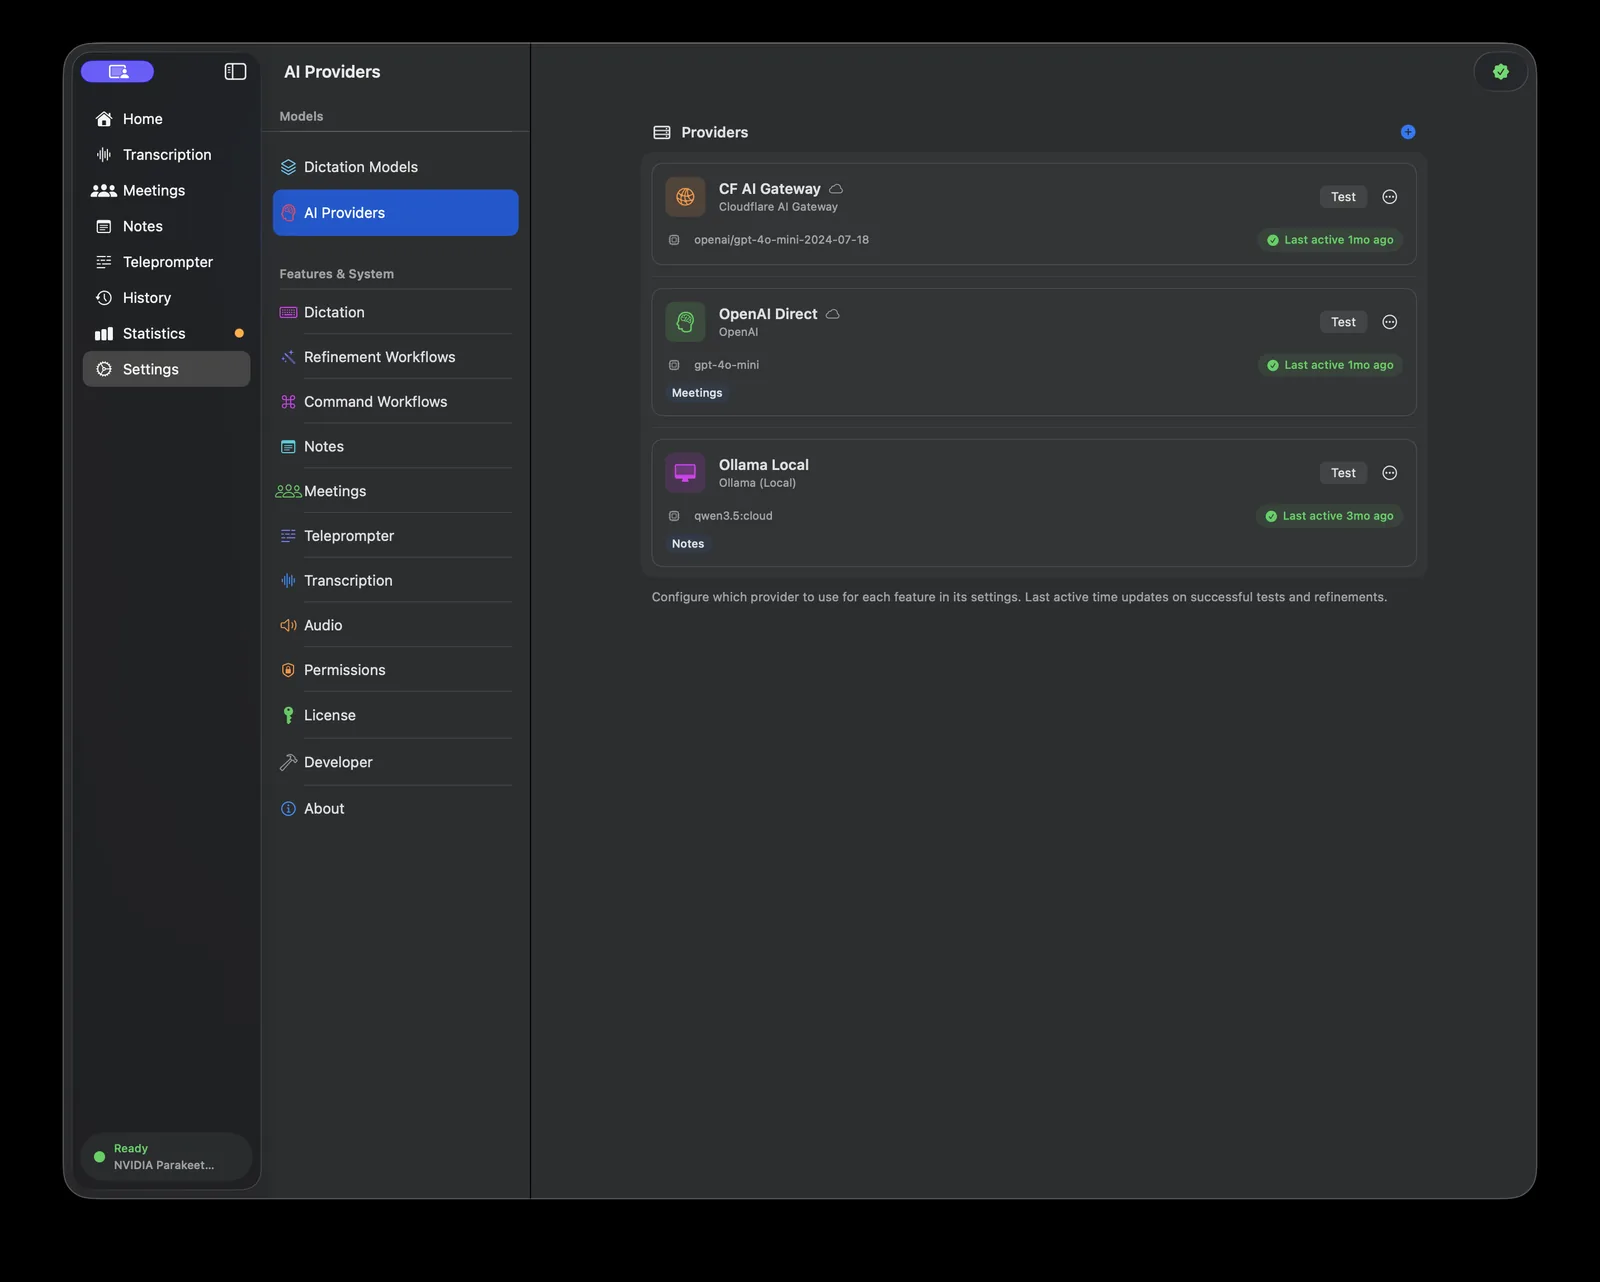Image resolution: width=1600 pixels, height=1282 pixels.
Task: Click the Meetings tag on OpenAI Direct
Action: tap(697, 393)
